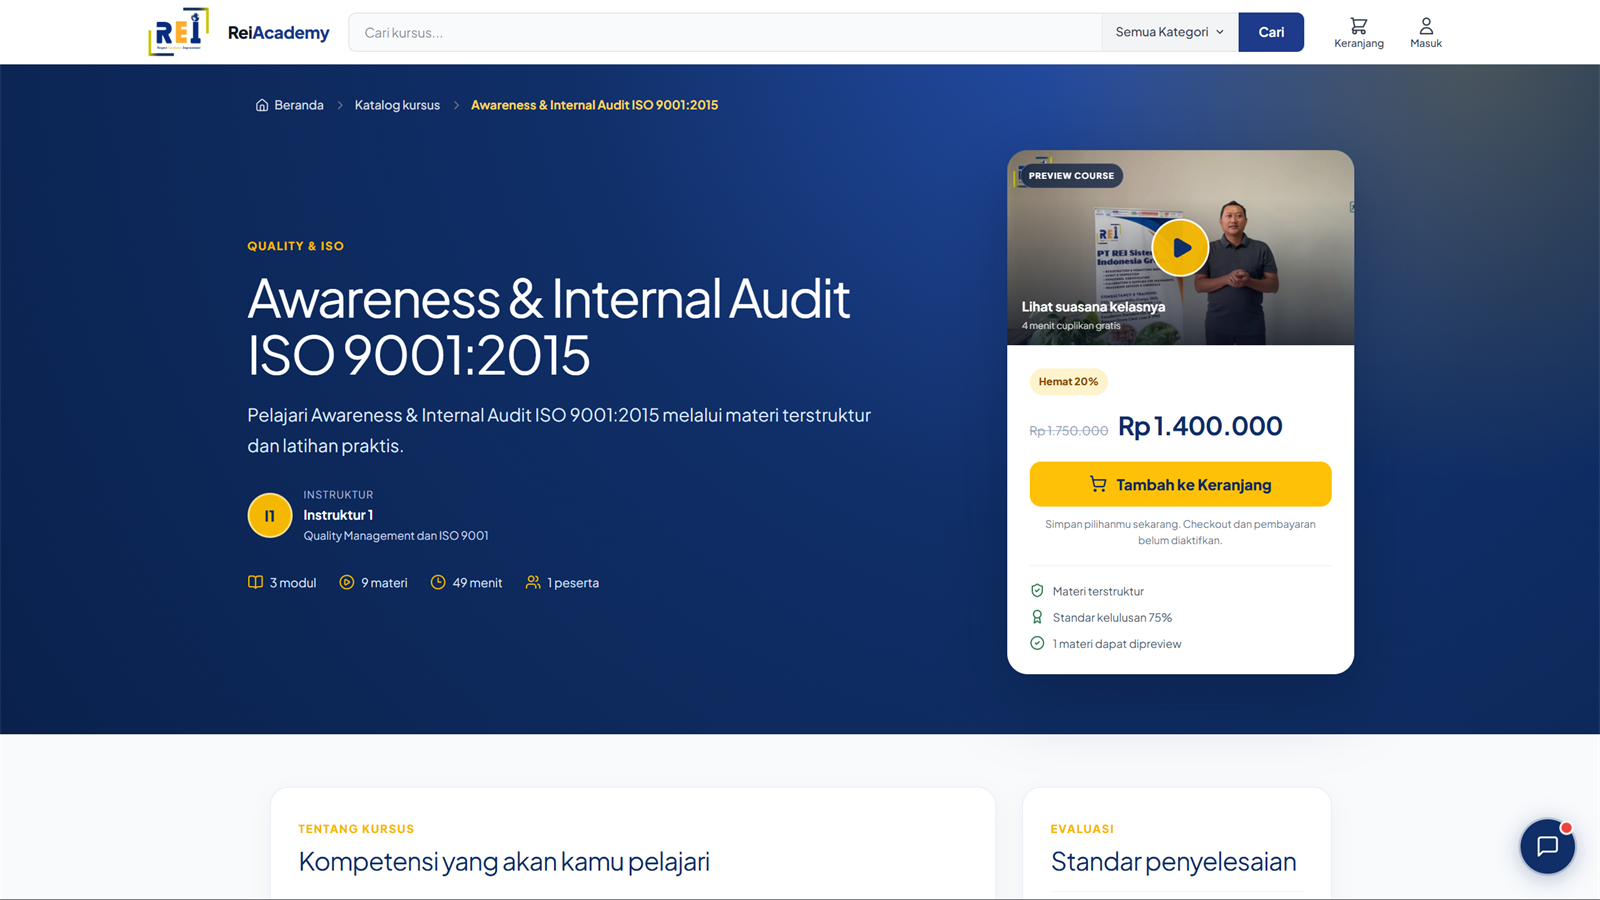This screenshot has height=900, width=1600.
Task: Click the clock icon beside 49 menit
Action: pos(438,582)
